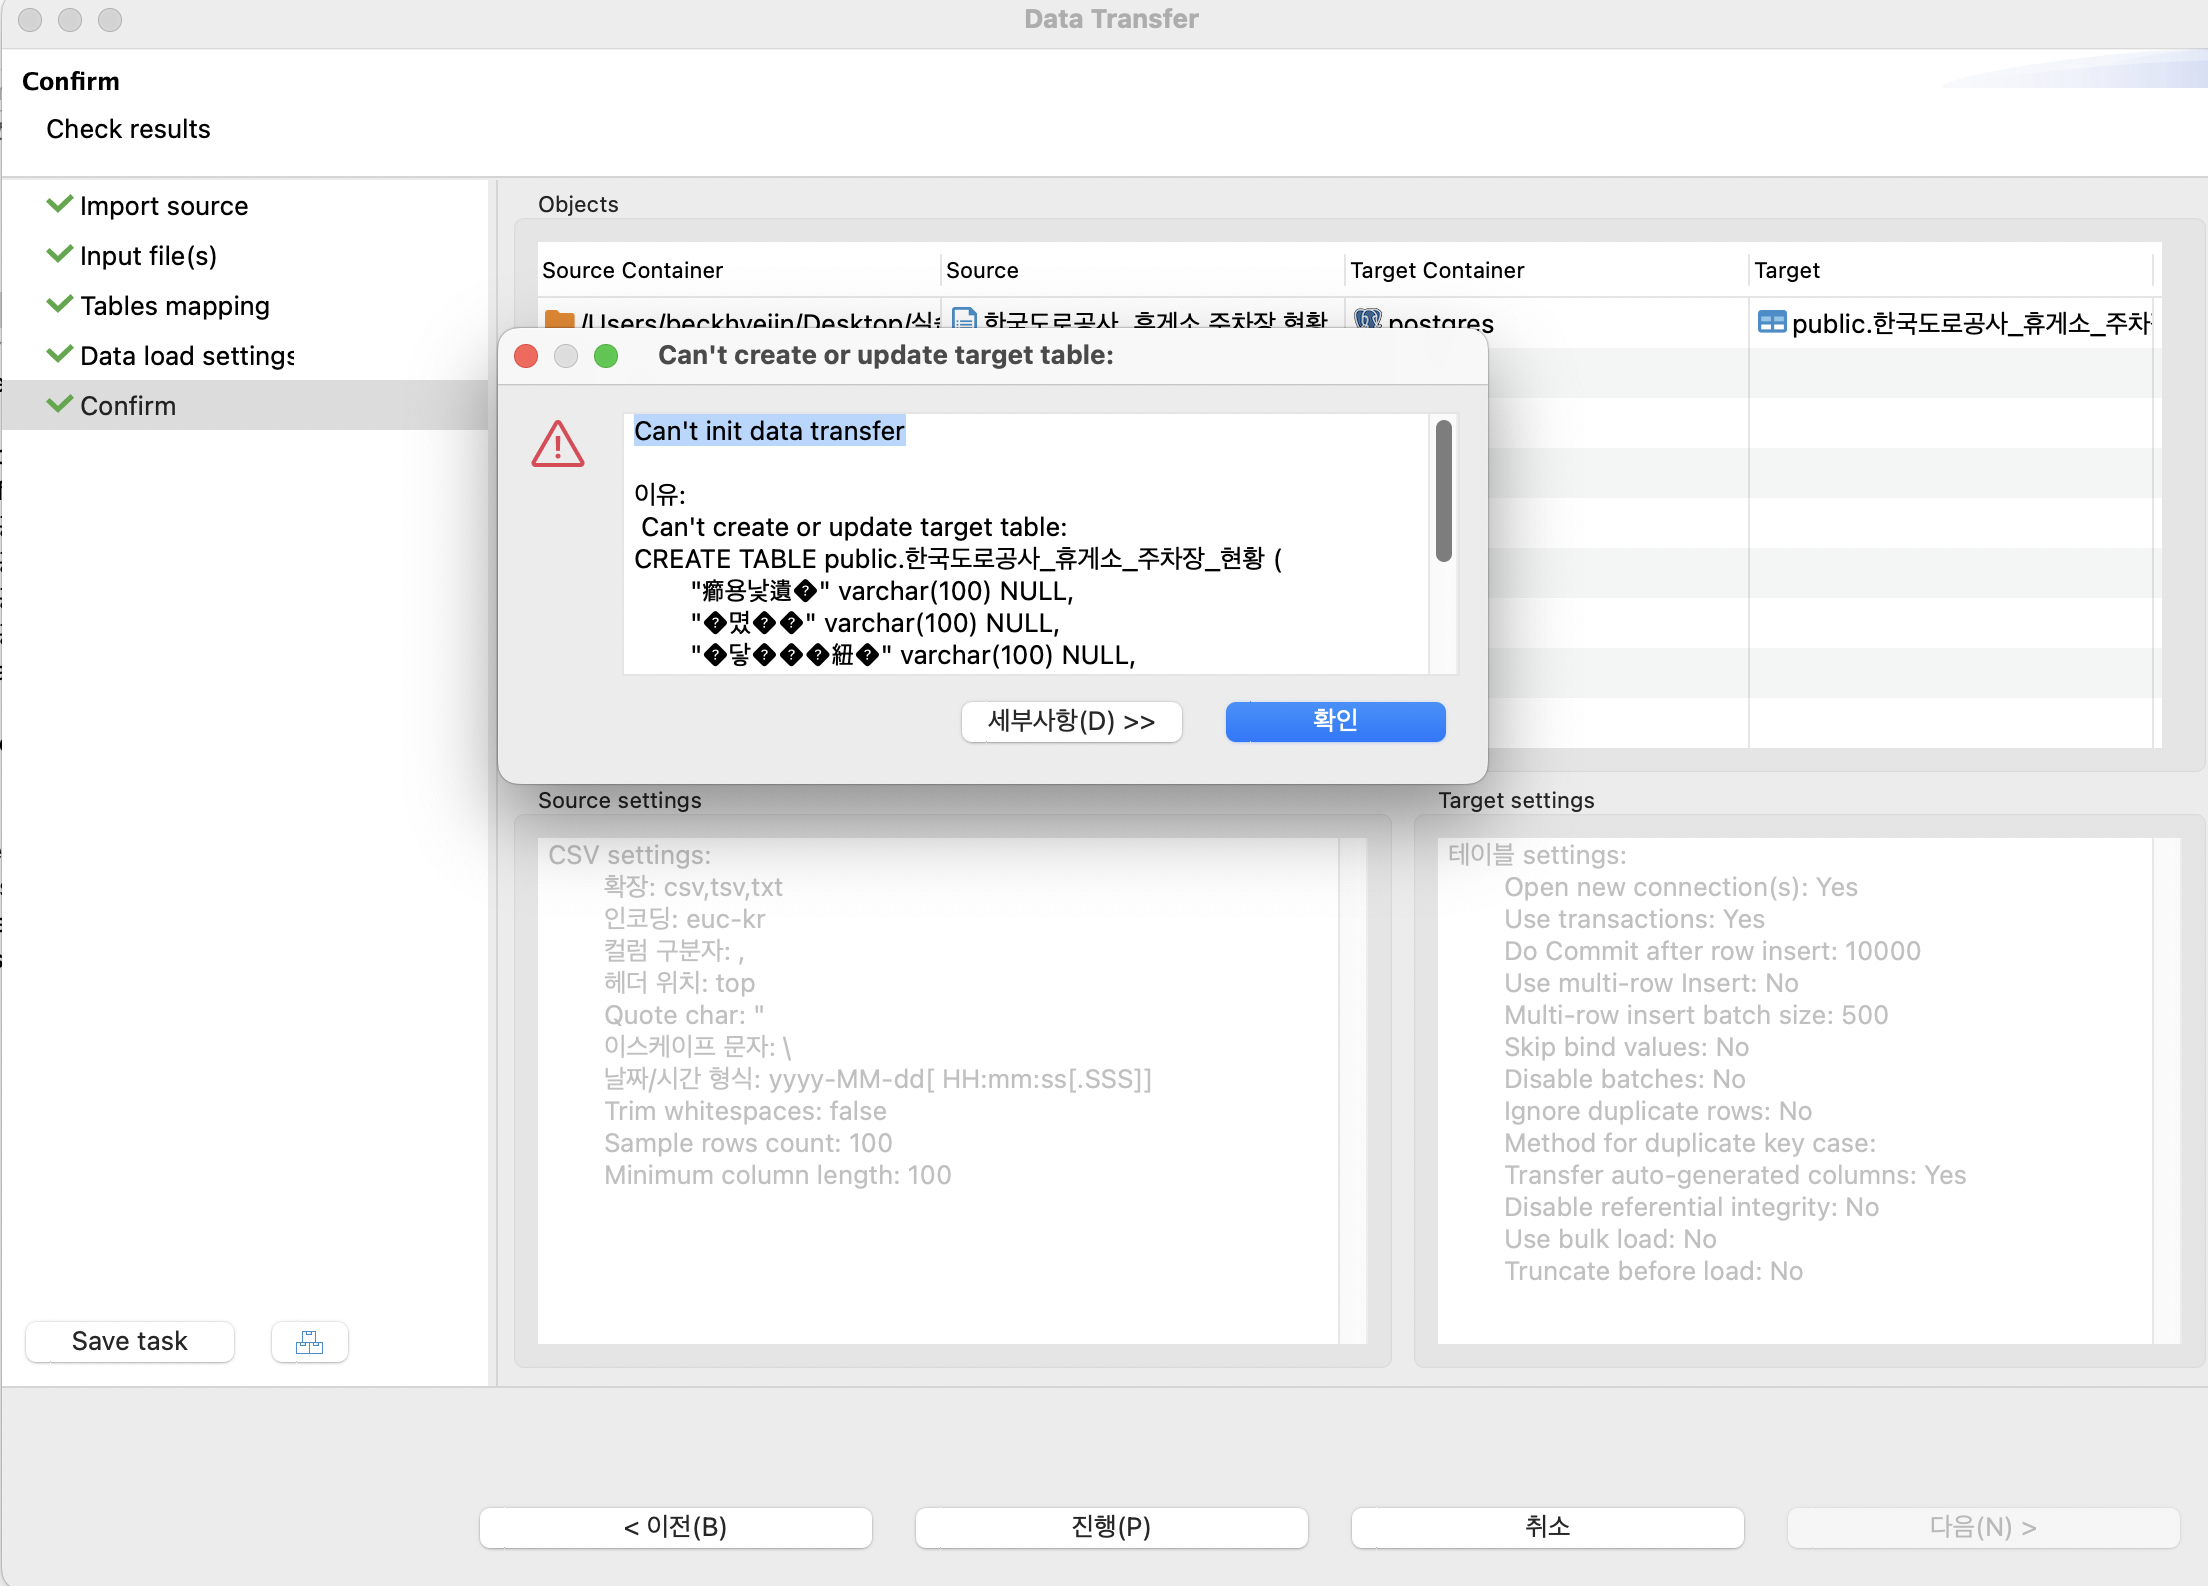Click the CREATE TABLE statement line in error
Image resolution: width=2208 pixels, height=1586 pixels.
tap(957, 559)
